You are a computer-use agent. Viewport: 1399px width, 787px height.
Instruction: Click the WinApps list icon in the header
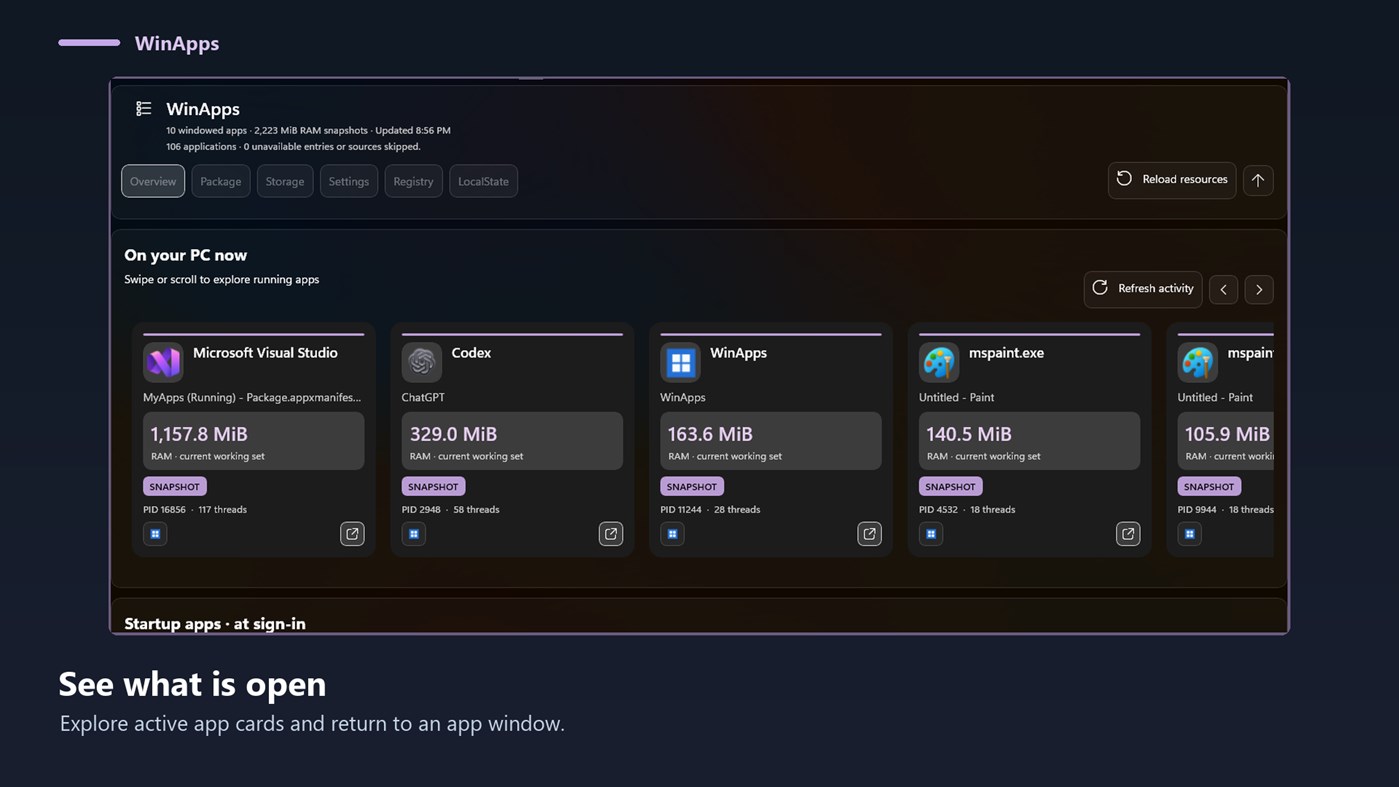[x=144, y=108]
